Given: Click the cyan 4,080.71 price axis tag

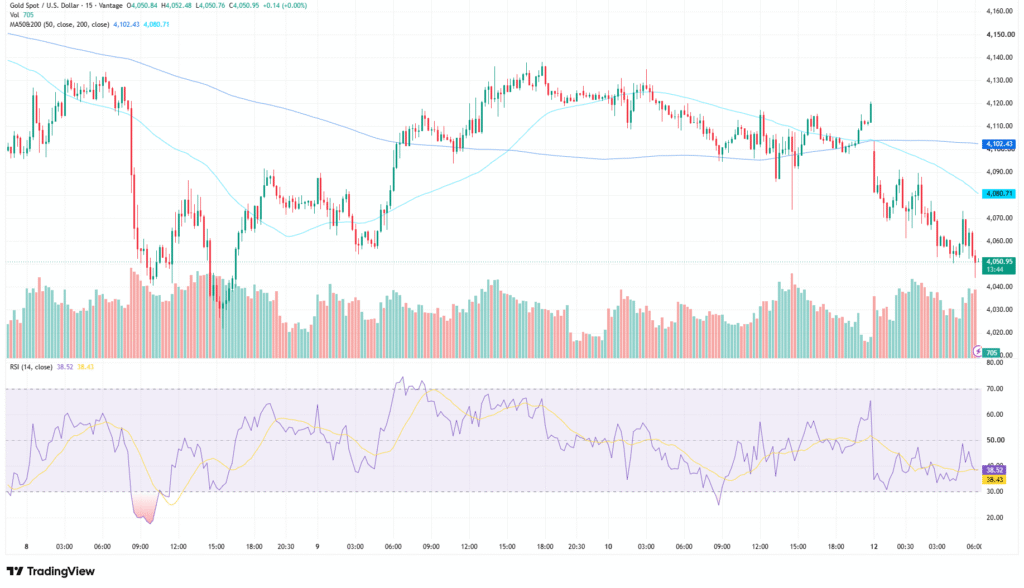Looking at the screenshot, I should click(999, 193).
